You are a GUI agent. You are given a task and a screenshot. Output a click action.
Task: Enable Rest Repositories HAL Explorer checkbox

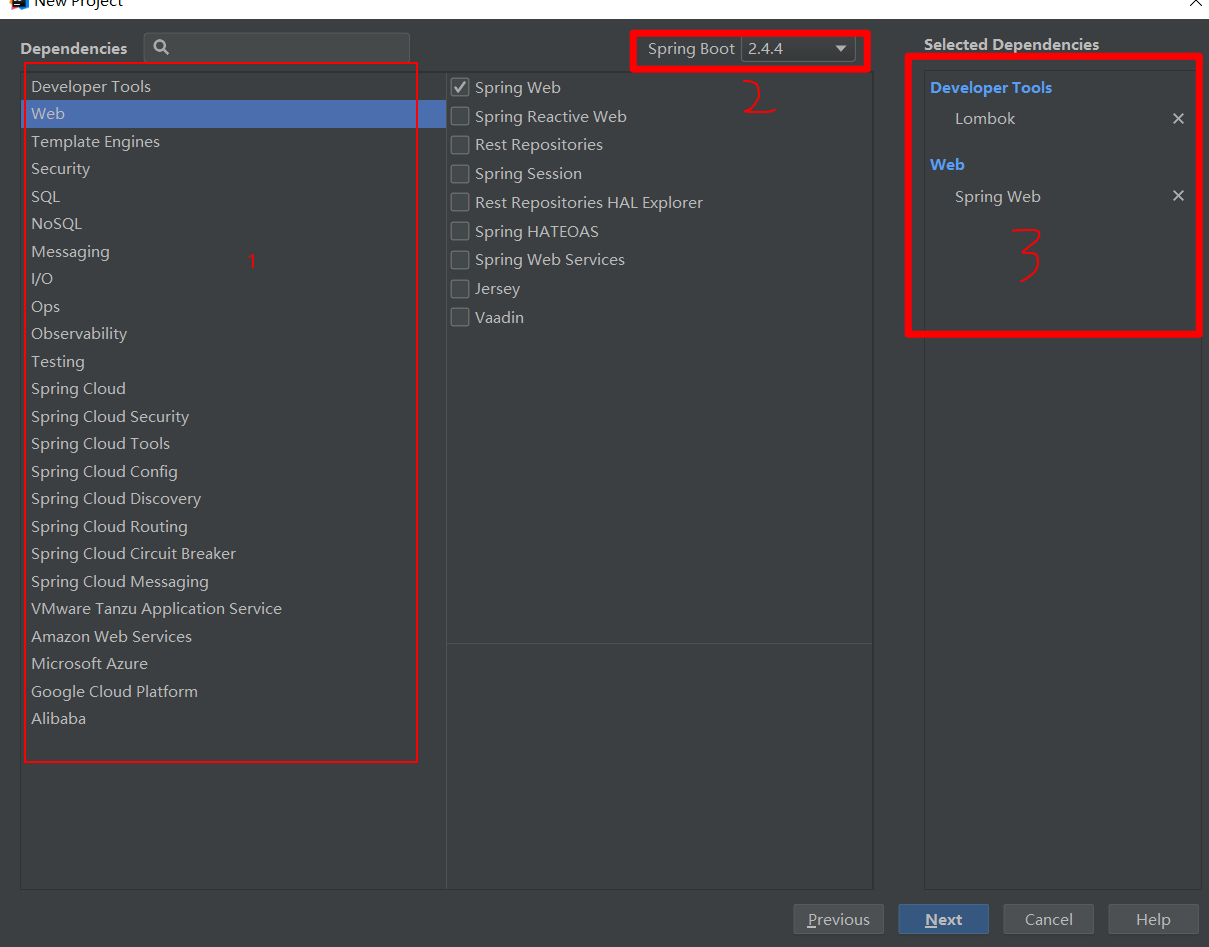[460, 202]
